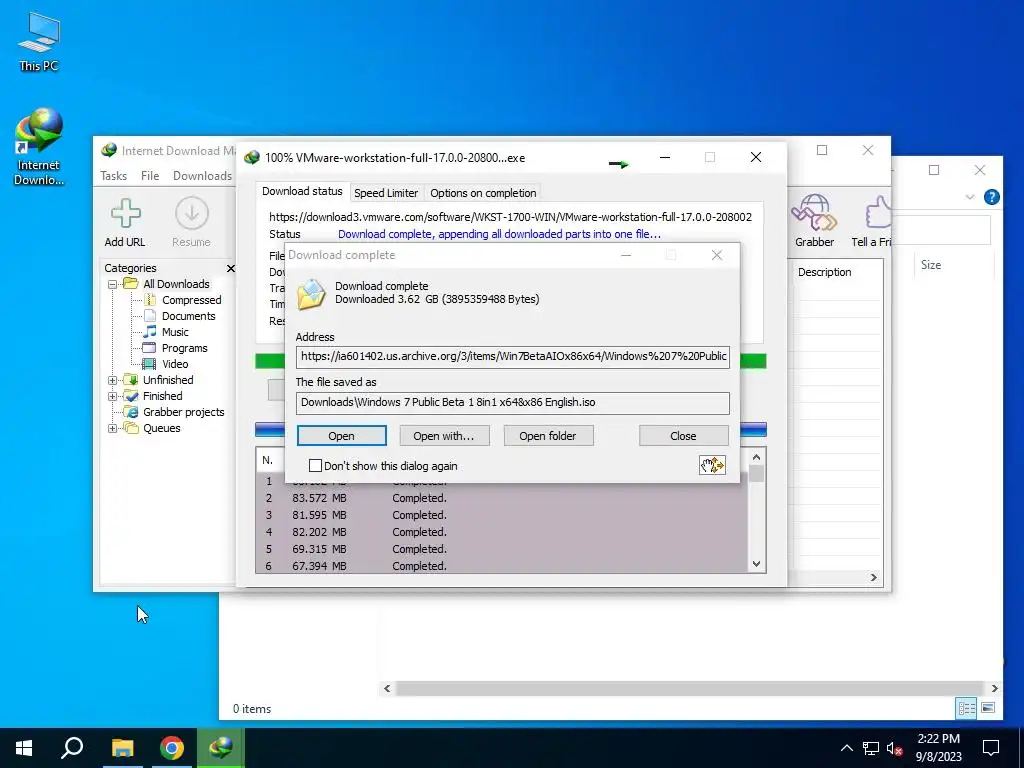Image resolution: width=1024 pixels, height=768 pixels.
Task: Click the IDM icon in the taskbar
Action: click(221, 748)
